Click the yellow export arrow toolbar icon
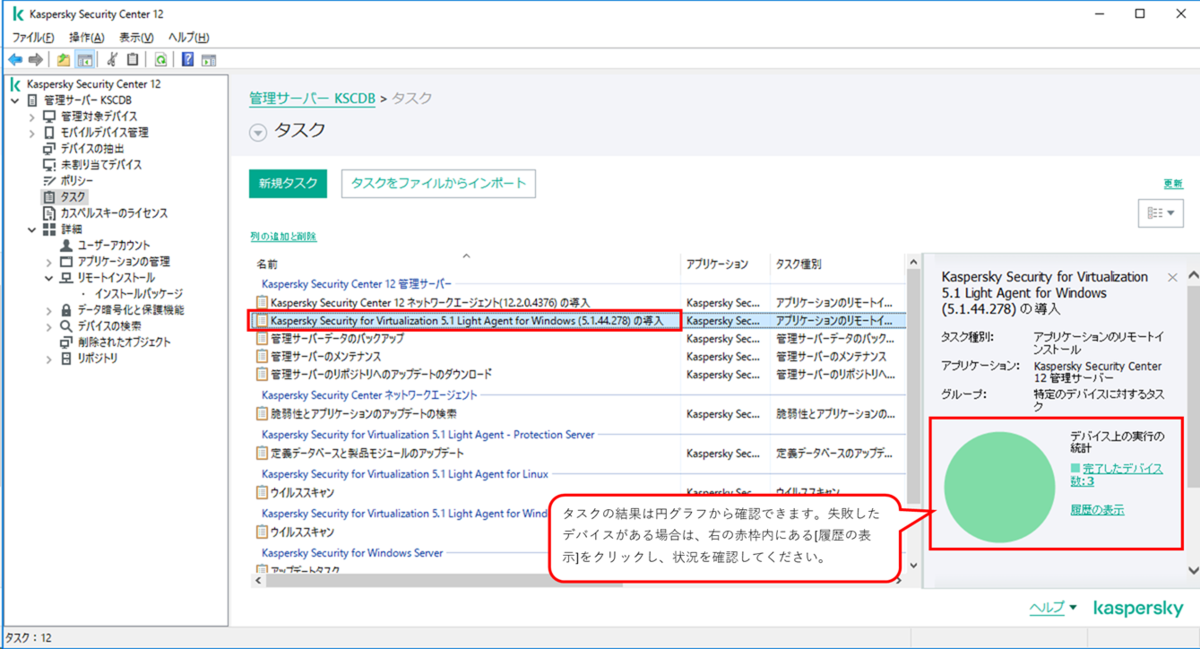This screenshot has width=1200, height=649. [x=61, y=58]
